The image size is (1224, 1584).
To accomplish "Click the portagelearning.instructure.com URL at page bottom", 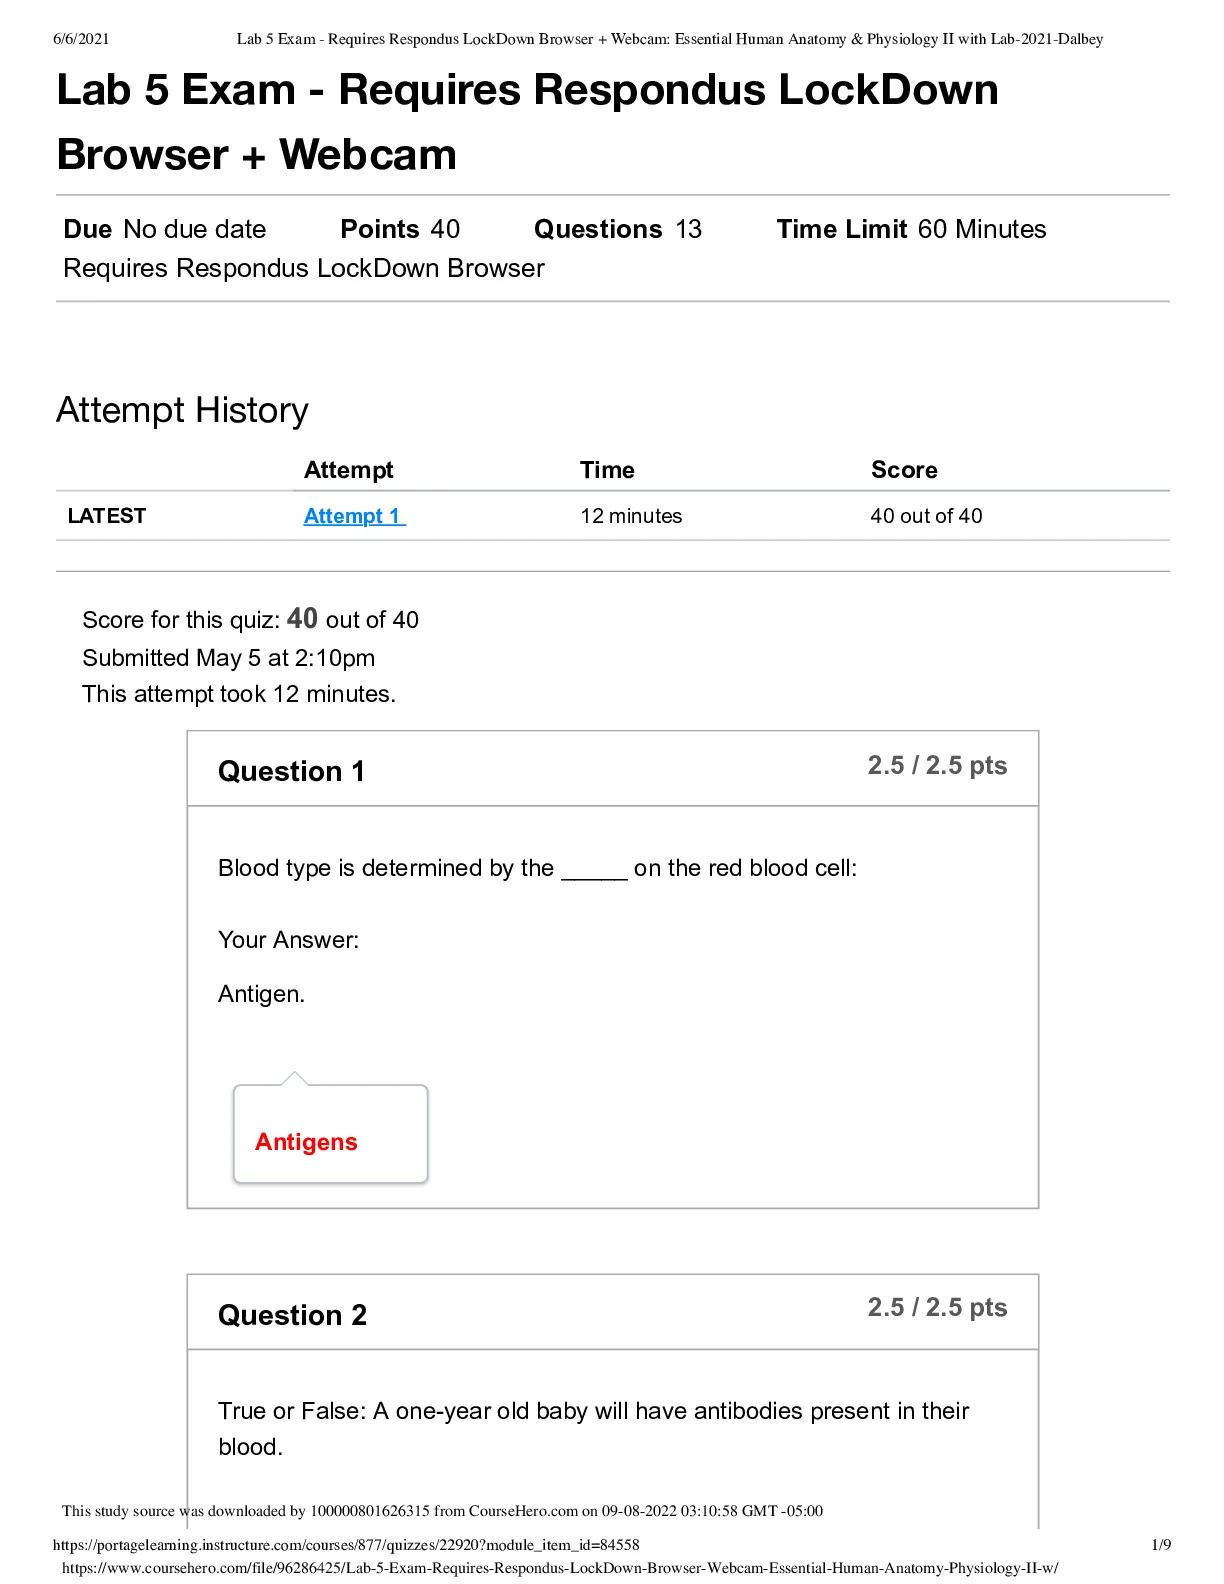I will click(346, 1545).
